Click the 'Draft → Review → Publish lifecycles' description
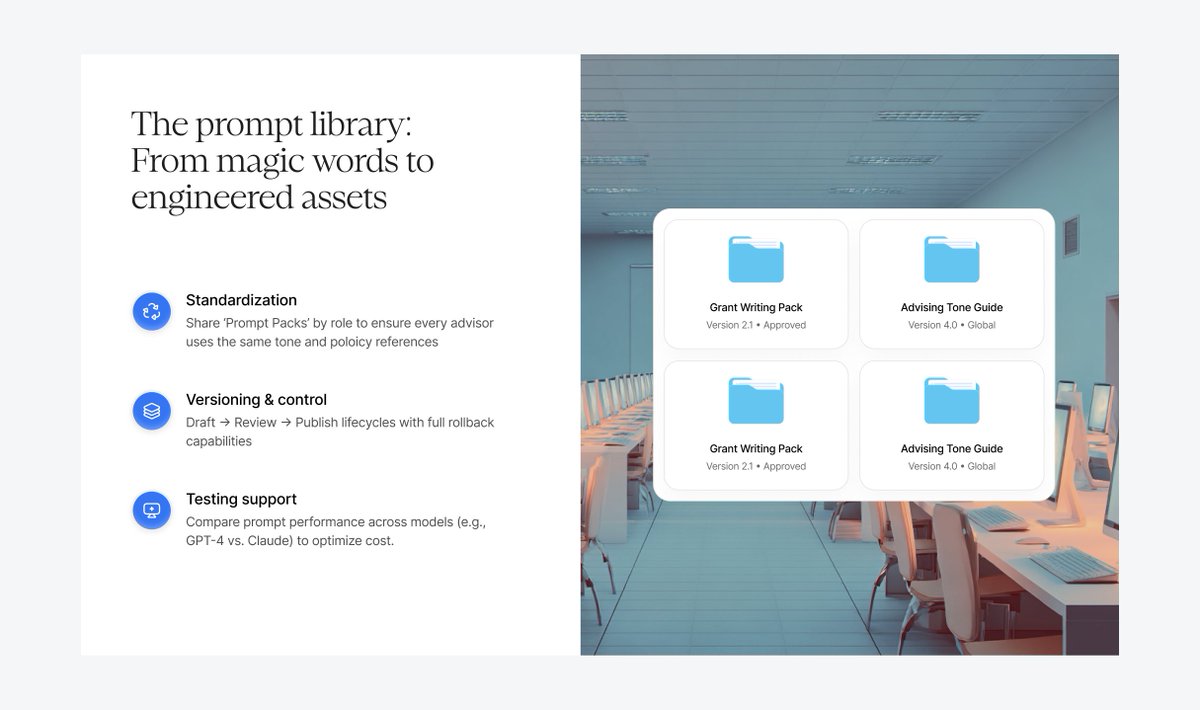The height and width of the screenshot is (710, 1200). click(x=340, y=432)
